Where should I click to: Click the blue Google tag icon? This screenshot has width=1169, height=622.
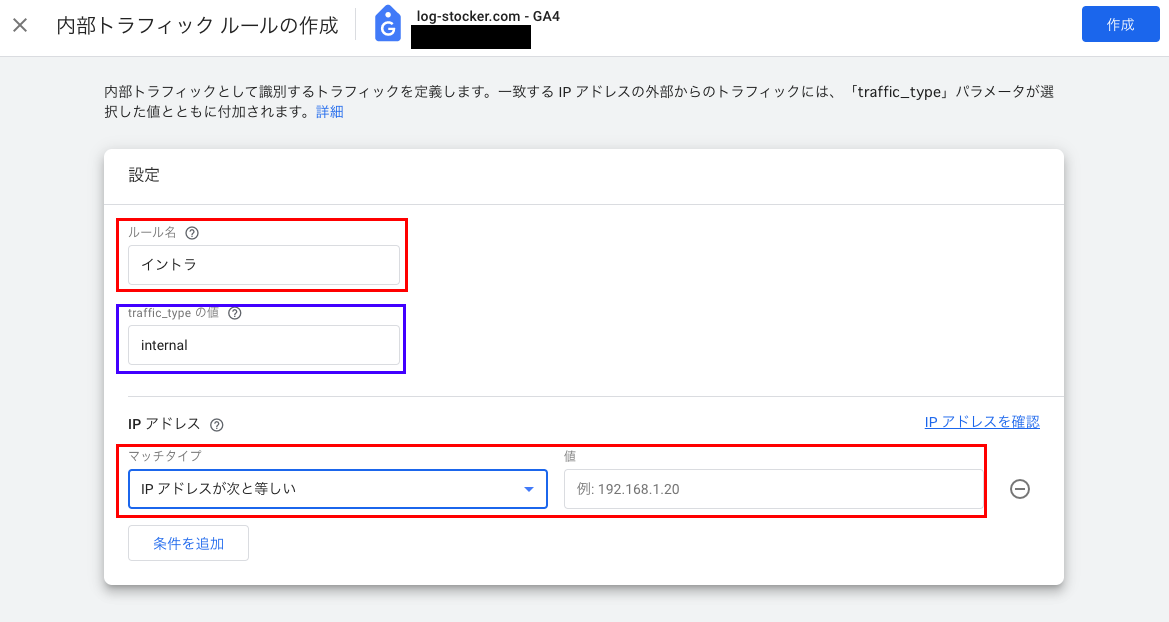point(388,23)
